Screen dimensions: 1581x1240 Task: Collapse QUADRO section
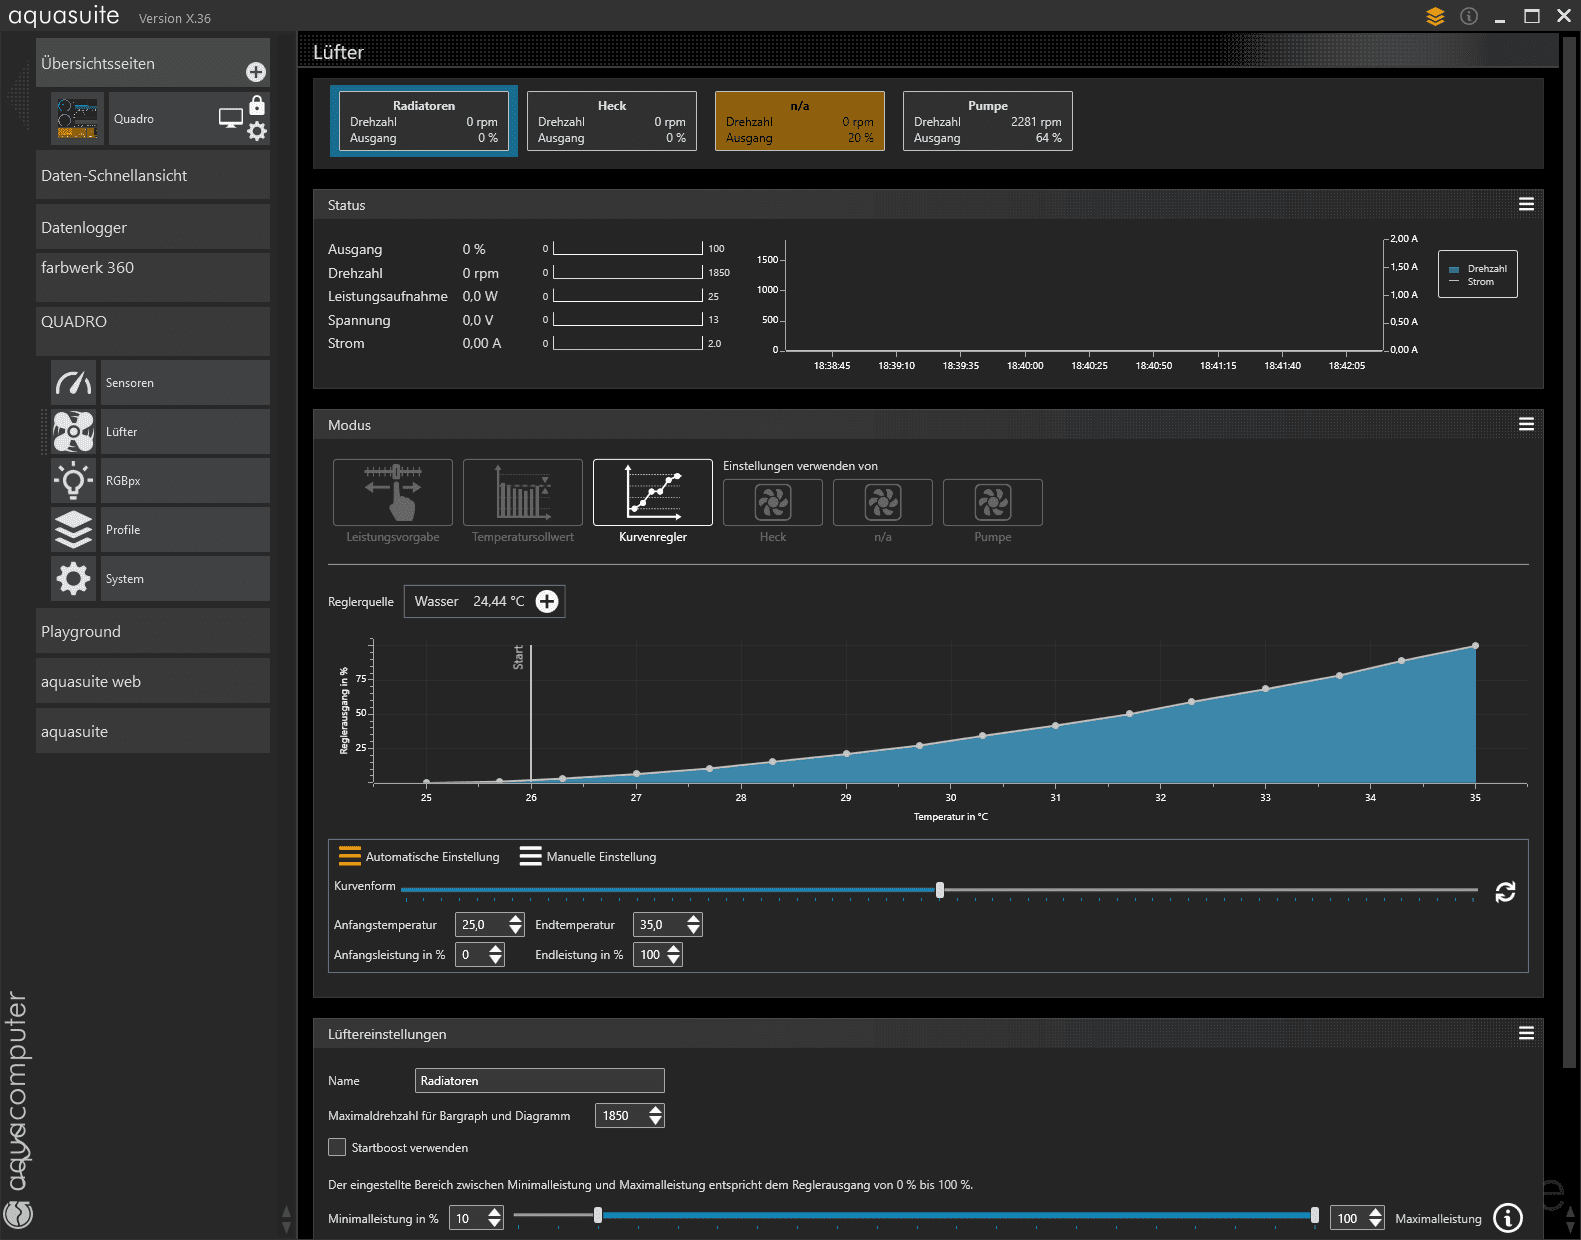pos(153,331)
